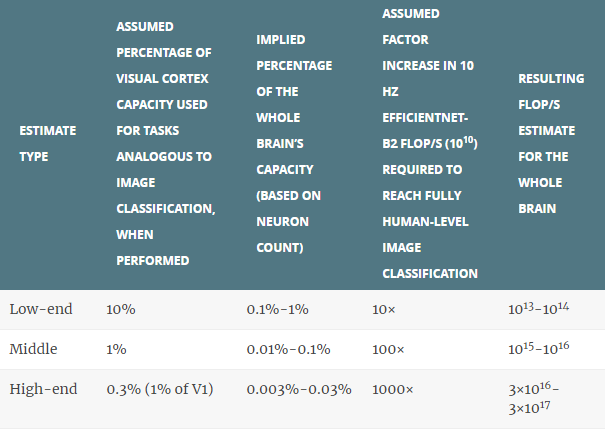
Task: Click the ASSUMED FACTOR INCREASE column header
Action: tap(430, 144)
